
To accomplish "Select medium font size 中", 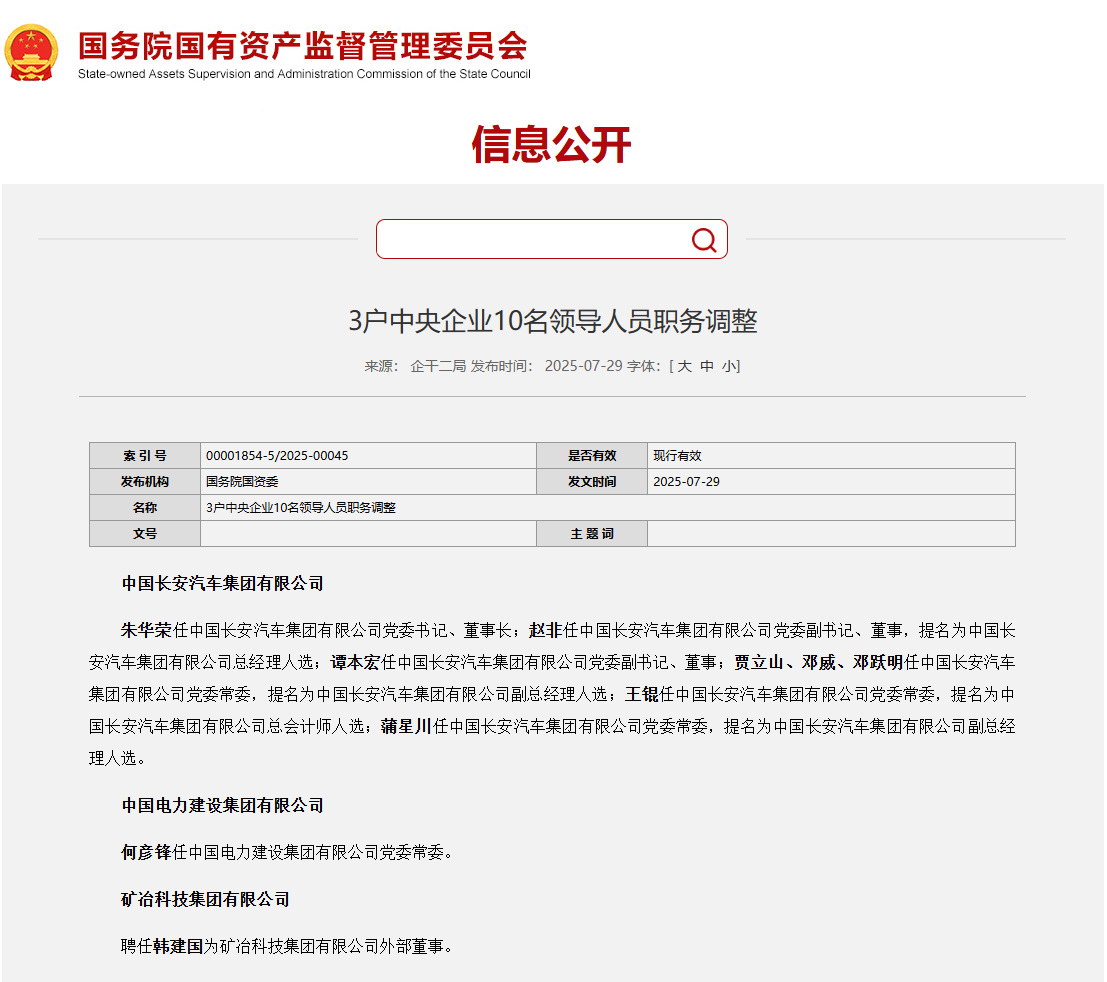I will coord(707,366).
